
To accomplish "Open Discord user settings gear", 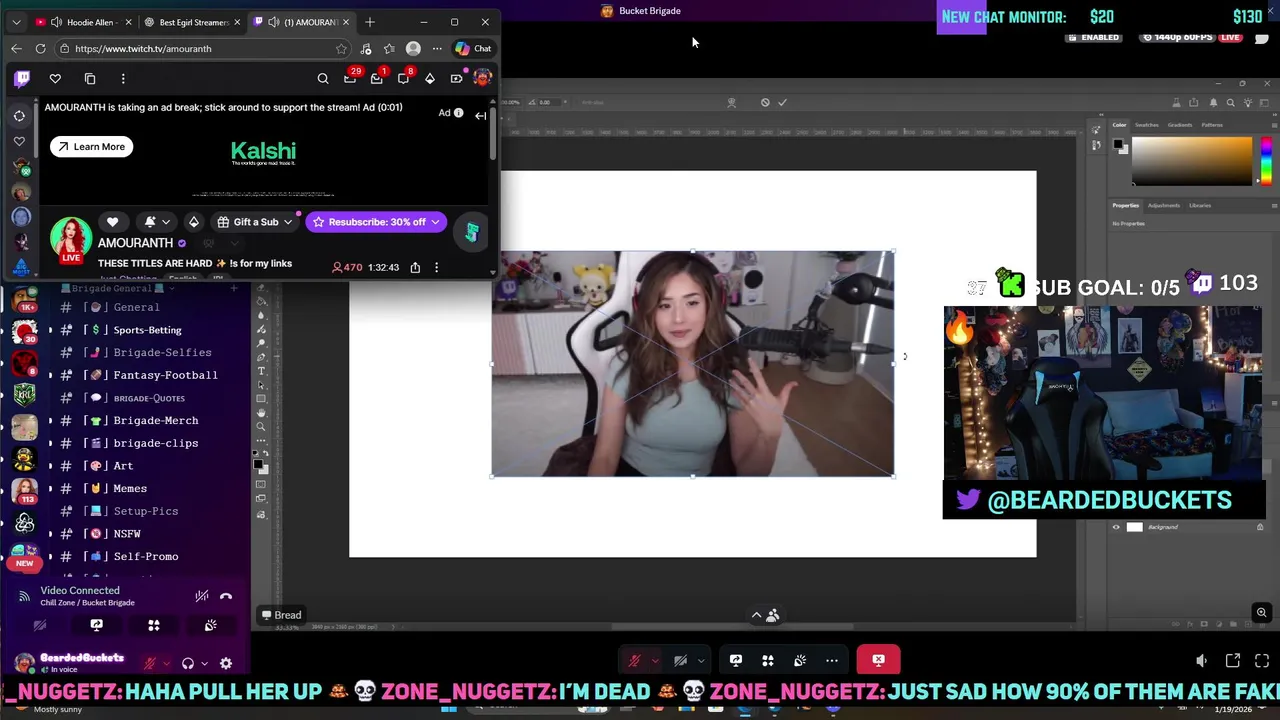I will (x=226, y=663).
